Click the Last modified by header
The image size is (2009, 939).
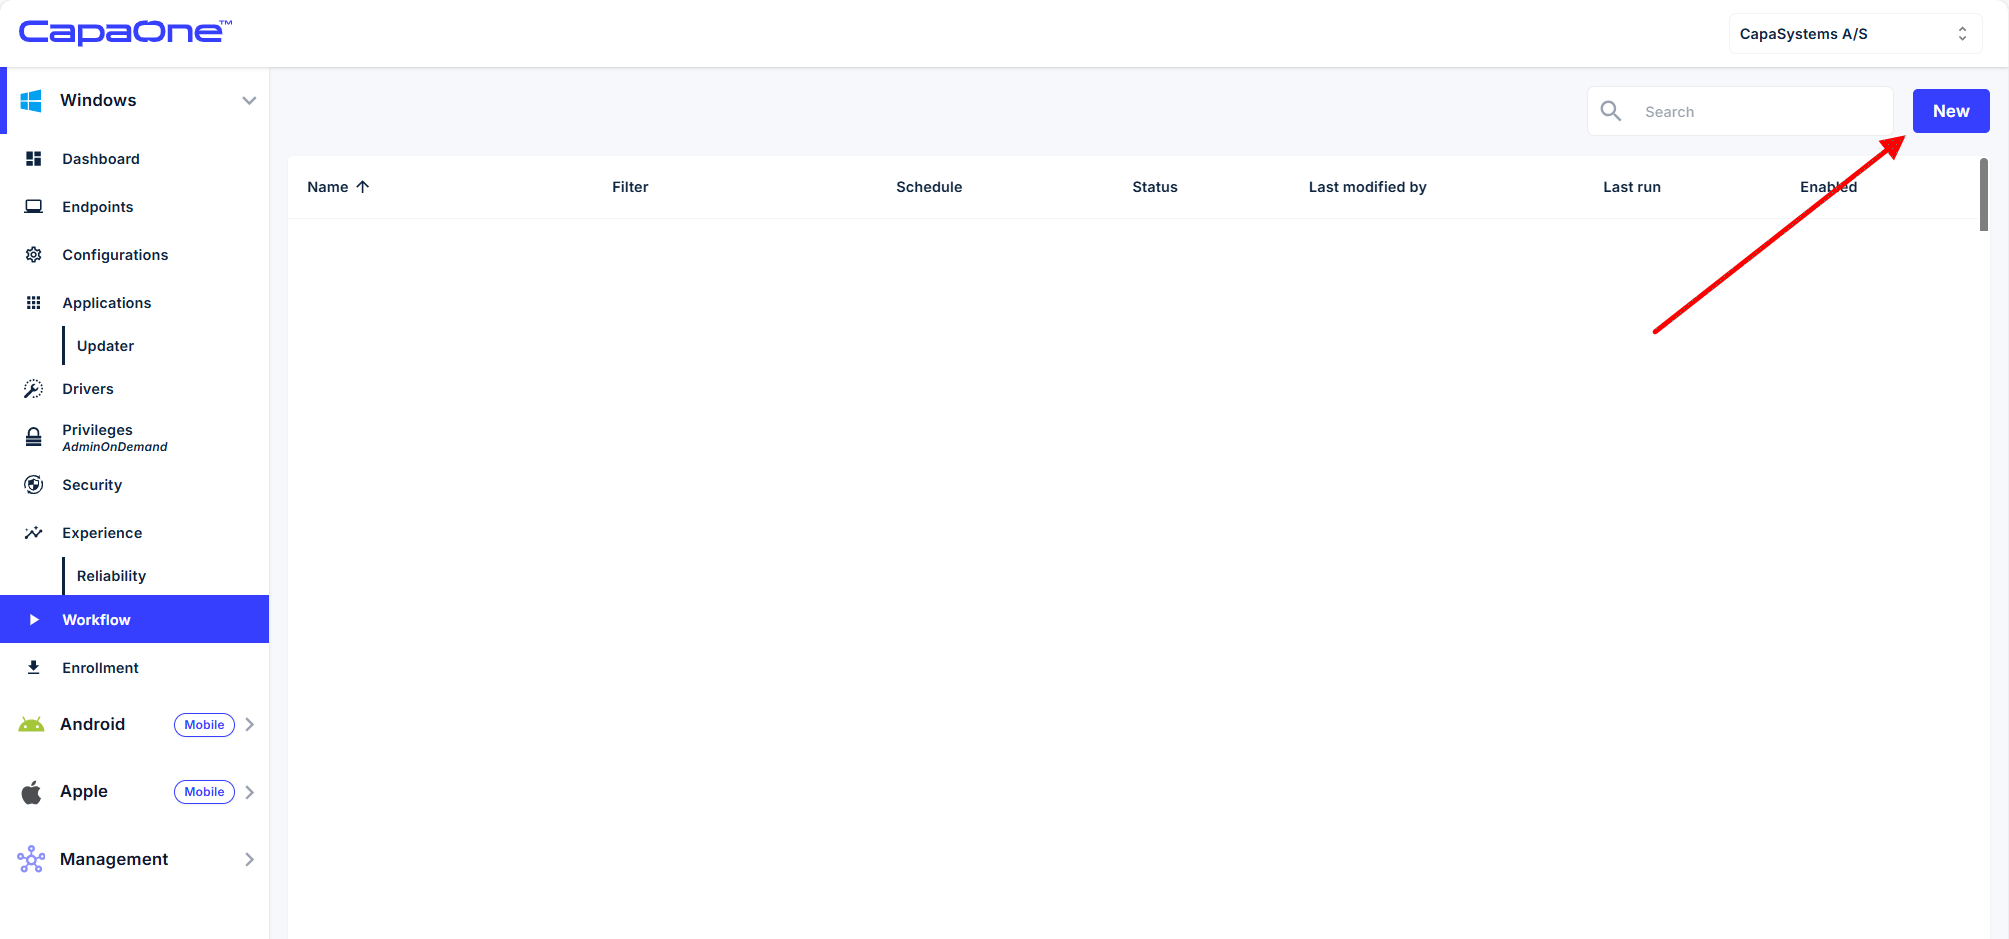click(1367, 187)
